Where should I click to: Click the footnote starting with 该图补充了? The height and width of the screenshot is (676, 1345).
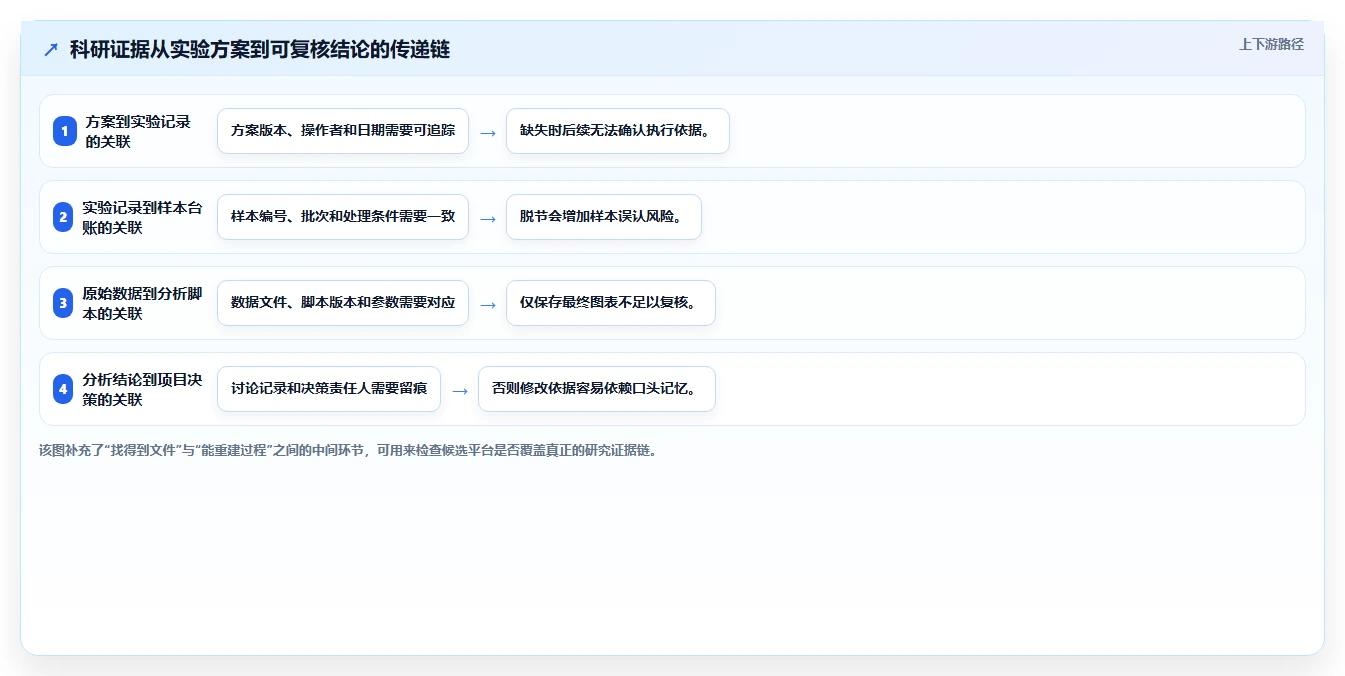pos(348,450)
